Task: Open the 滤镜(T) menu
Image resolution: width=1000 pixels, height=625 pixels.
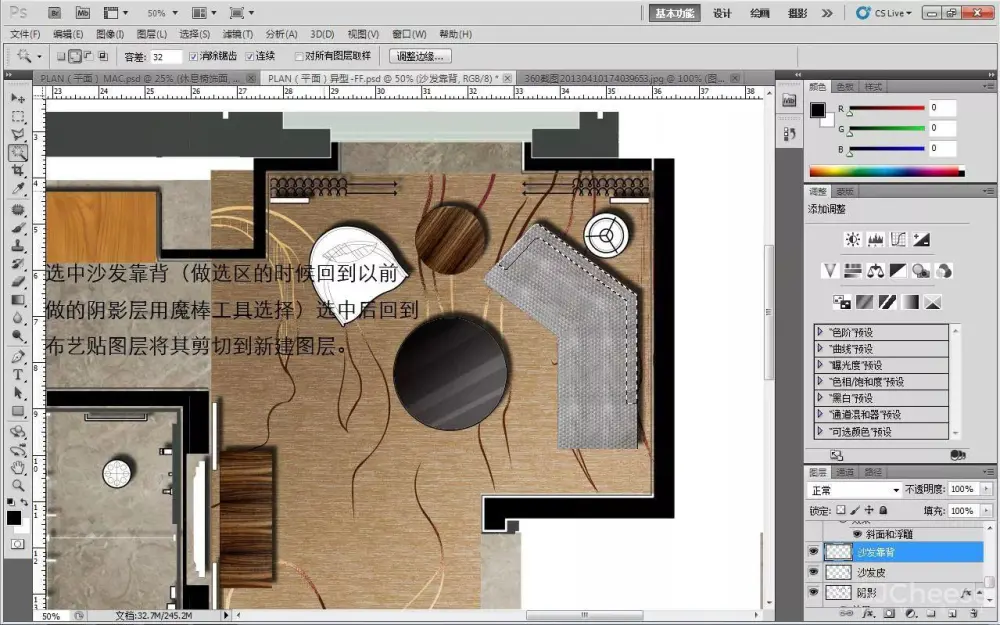Action: coord(236,34)
